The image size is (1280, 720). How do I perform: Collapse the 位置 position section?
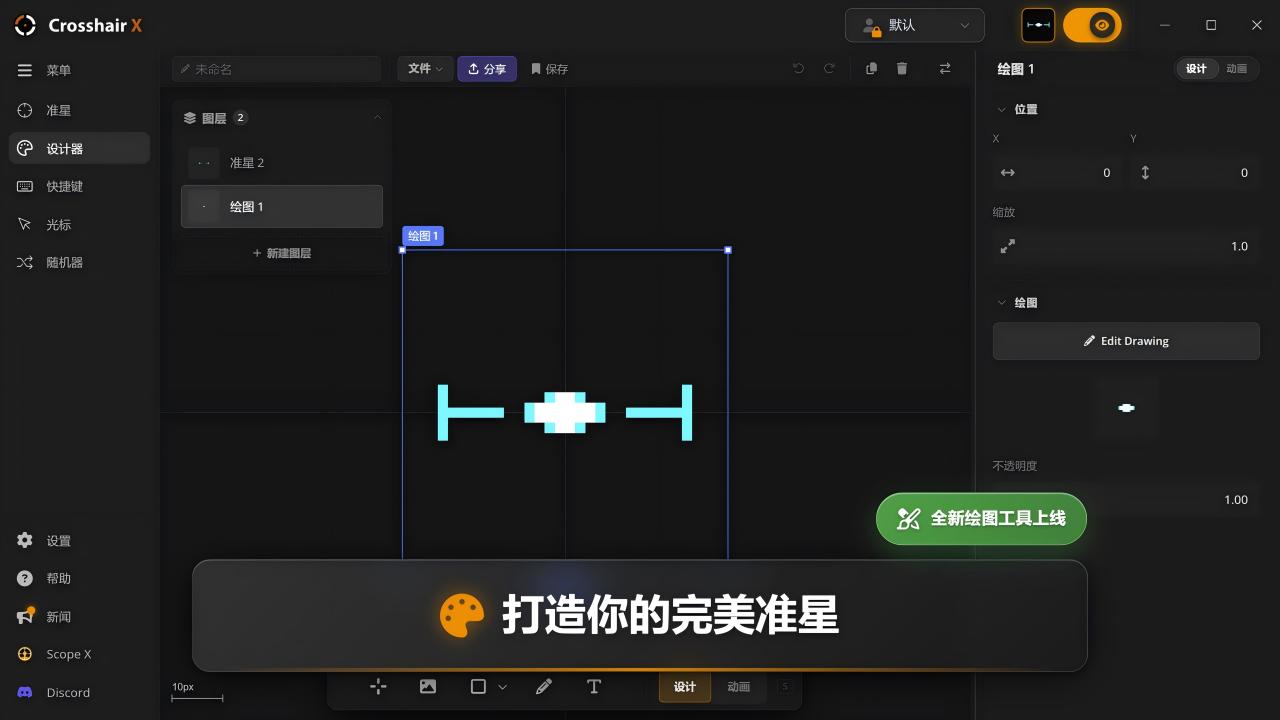point(1002,110)
